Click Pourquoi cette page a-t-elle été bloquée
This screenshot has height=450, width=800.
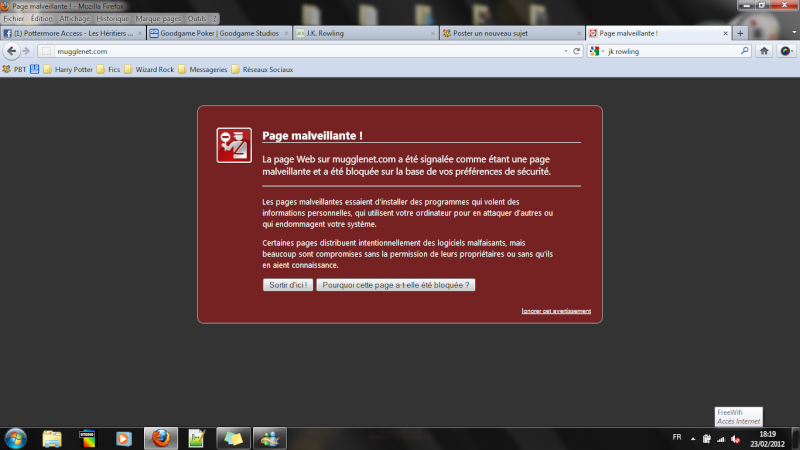point(395,285)
